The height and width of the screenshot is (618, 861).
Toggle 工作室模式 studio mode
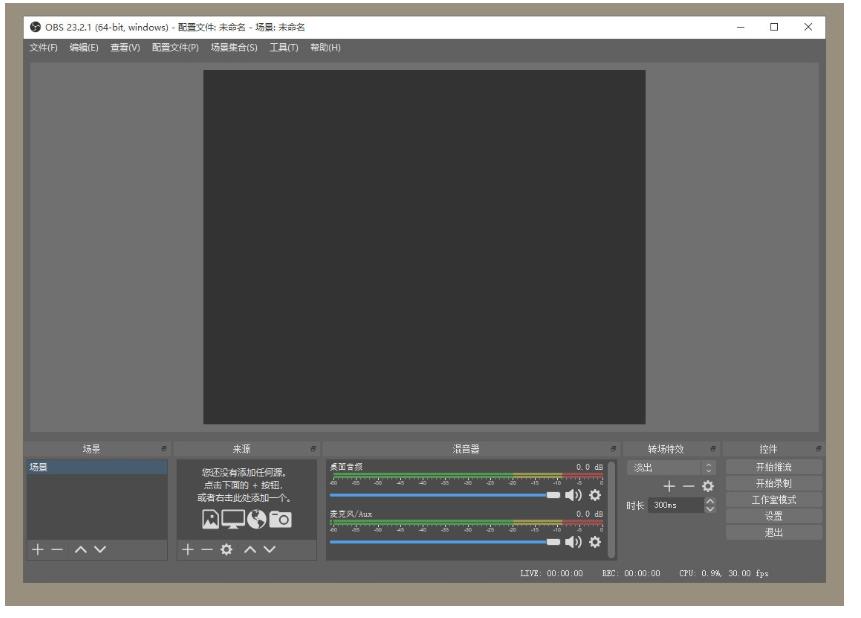tap(774, 499)
